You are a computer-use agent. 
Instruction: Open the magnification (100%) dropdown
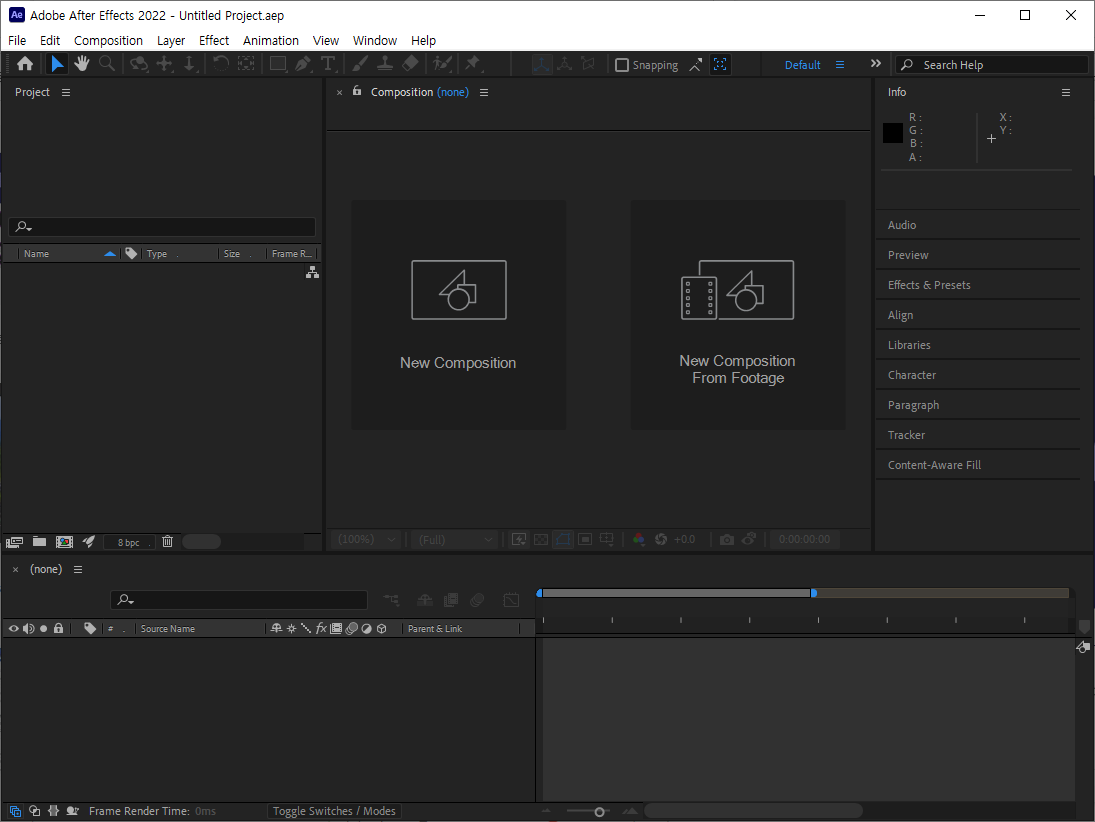tap(367, 539)
